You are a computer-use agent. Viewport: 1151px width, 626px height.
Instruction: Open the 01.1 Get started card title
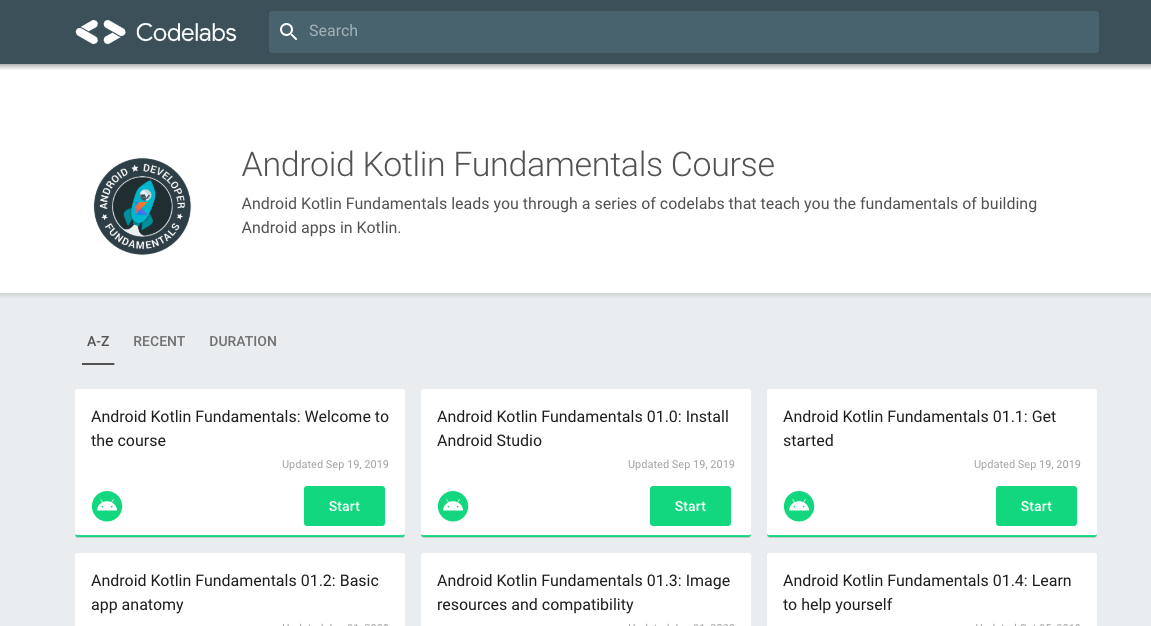919,429
